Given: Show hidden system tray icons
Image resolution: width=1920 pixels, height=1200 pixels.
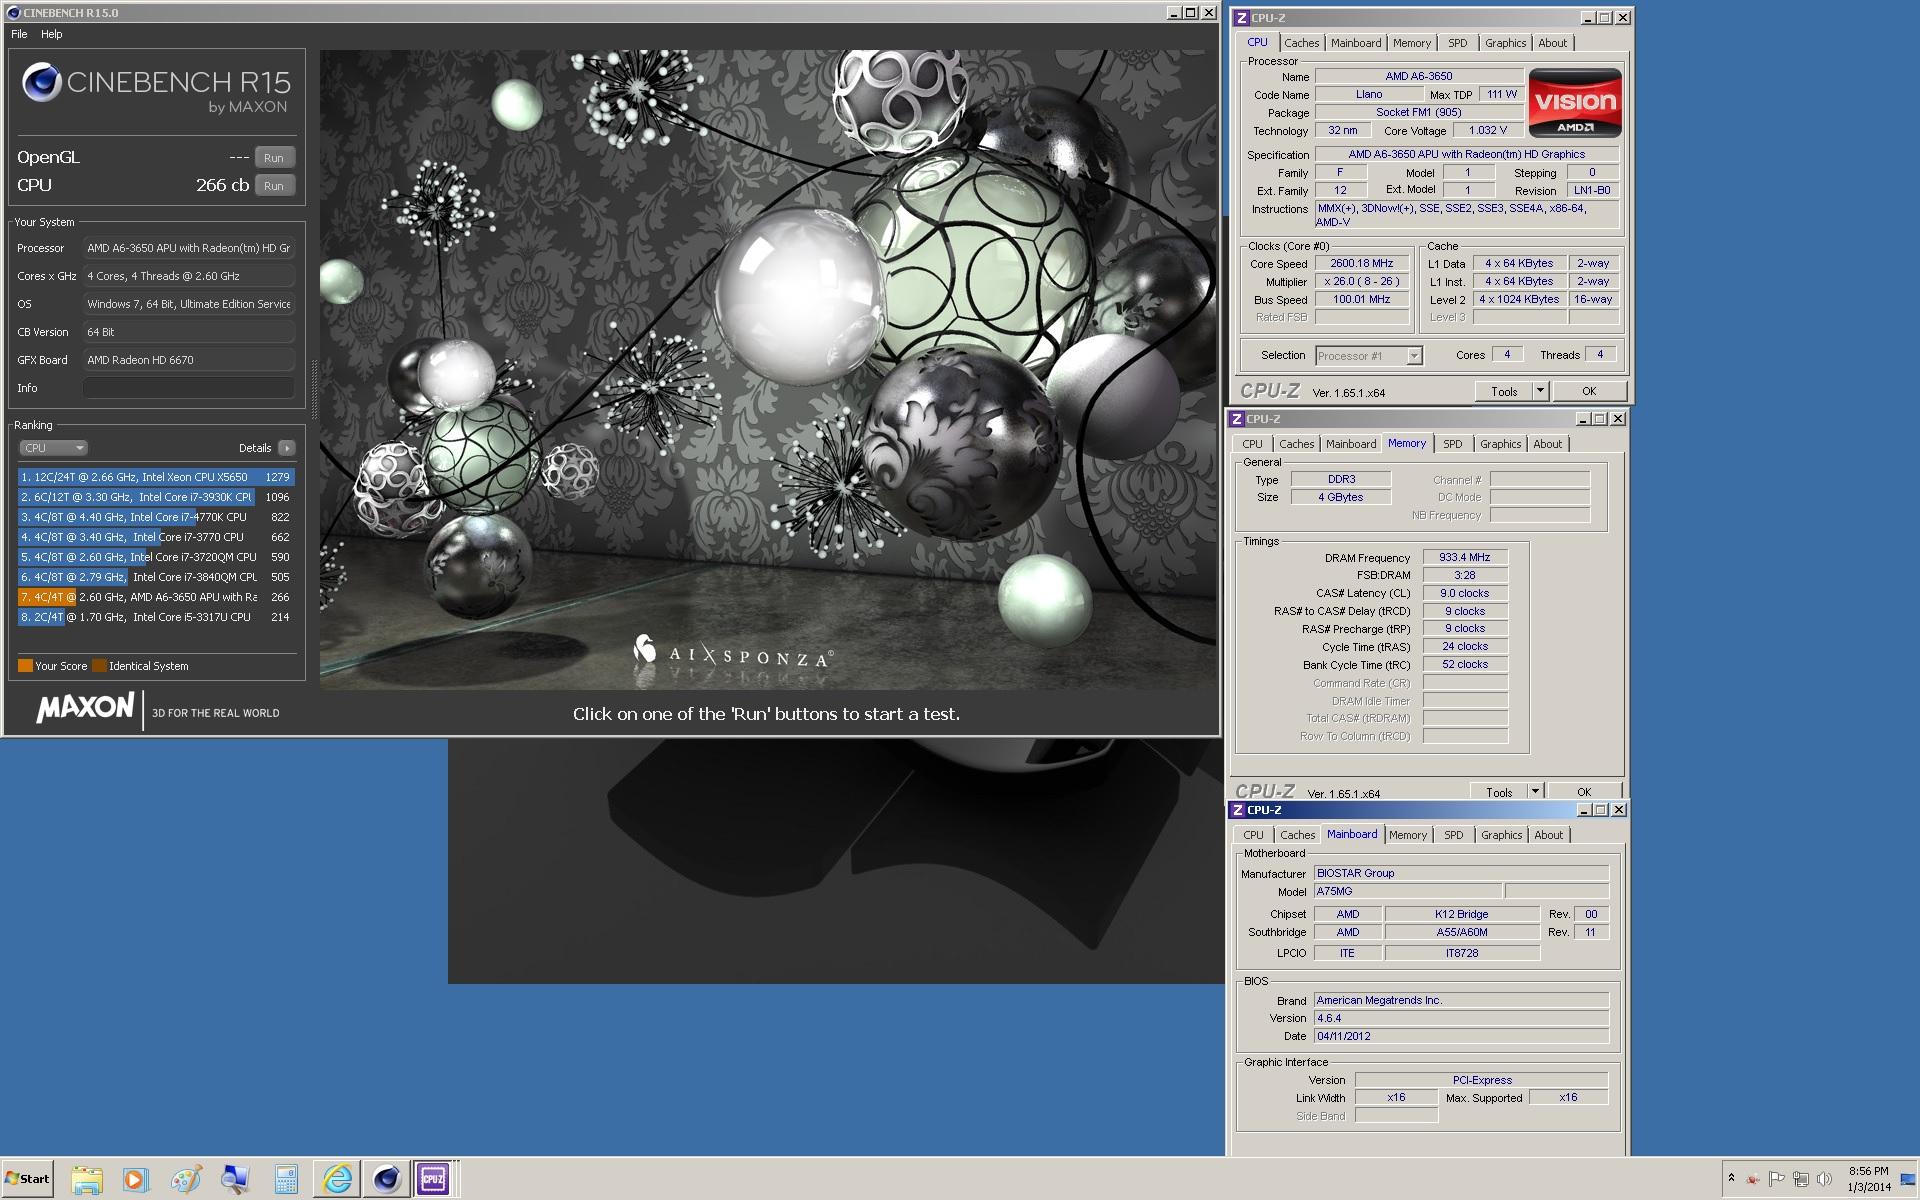Looking at the screenshot, I should click(1731, 1178).
